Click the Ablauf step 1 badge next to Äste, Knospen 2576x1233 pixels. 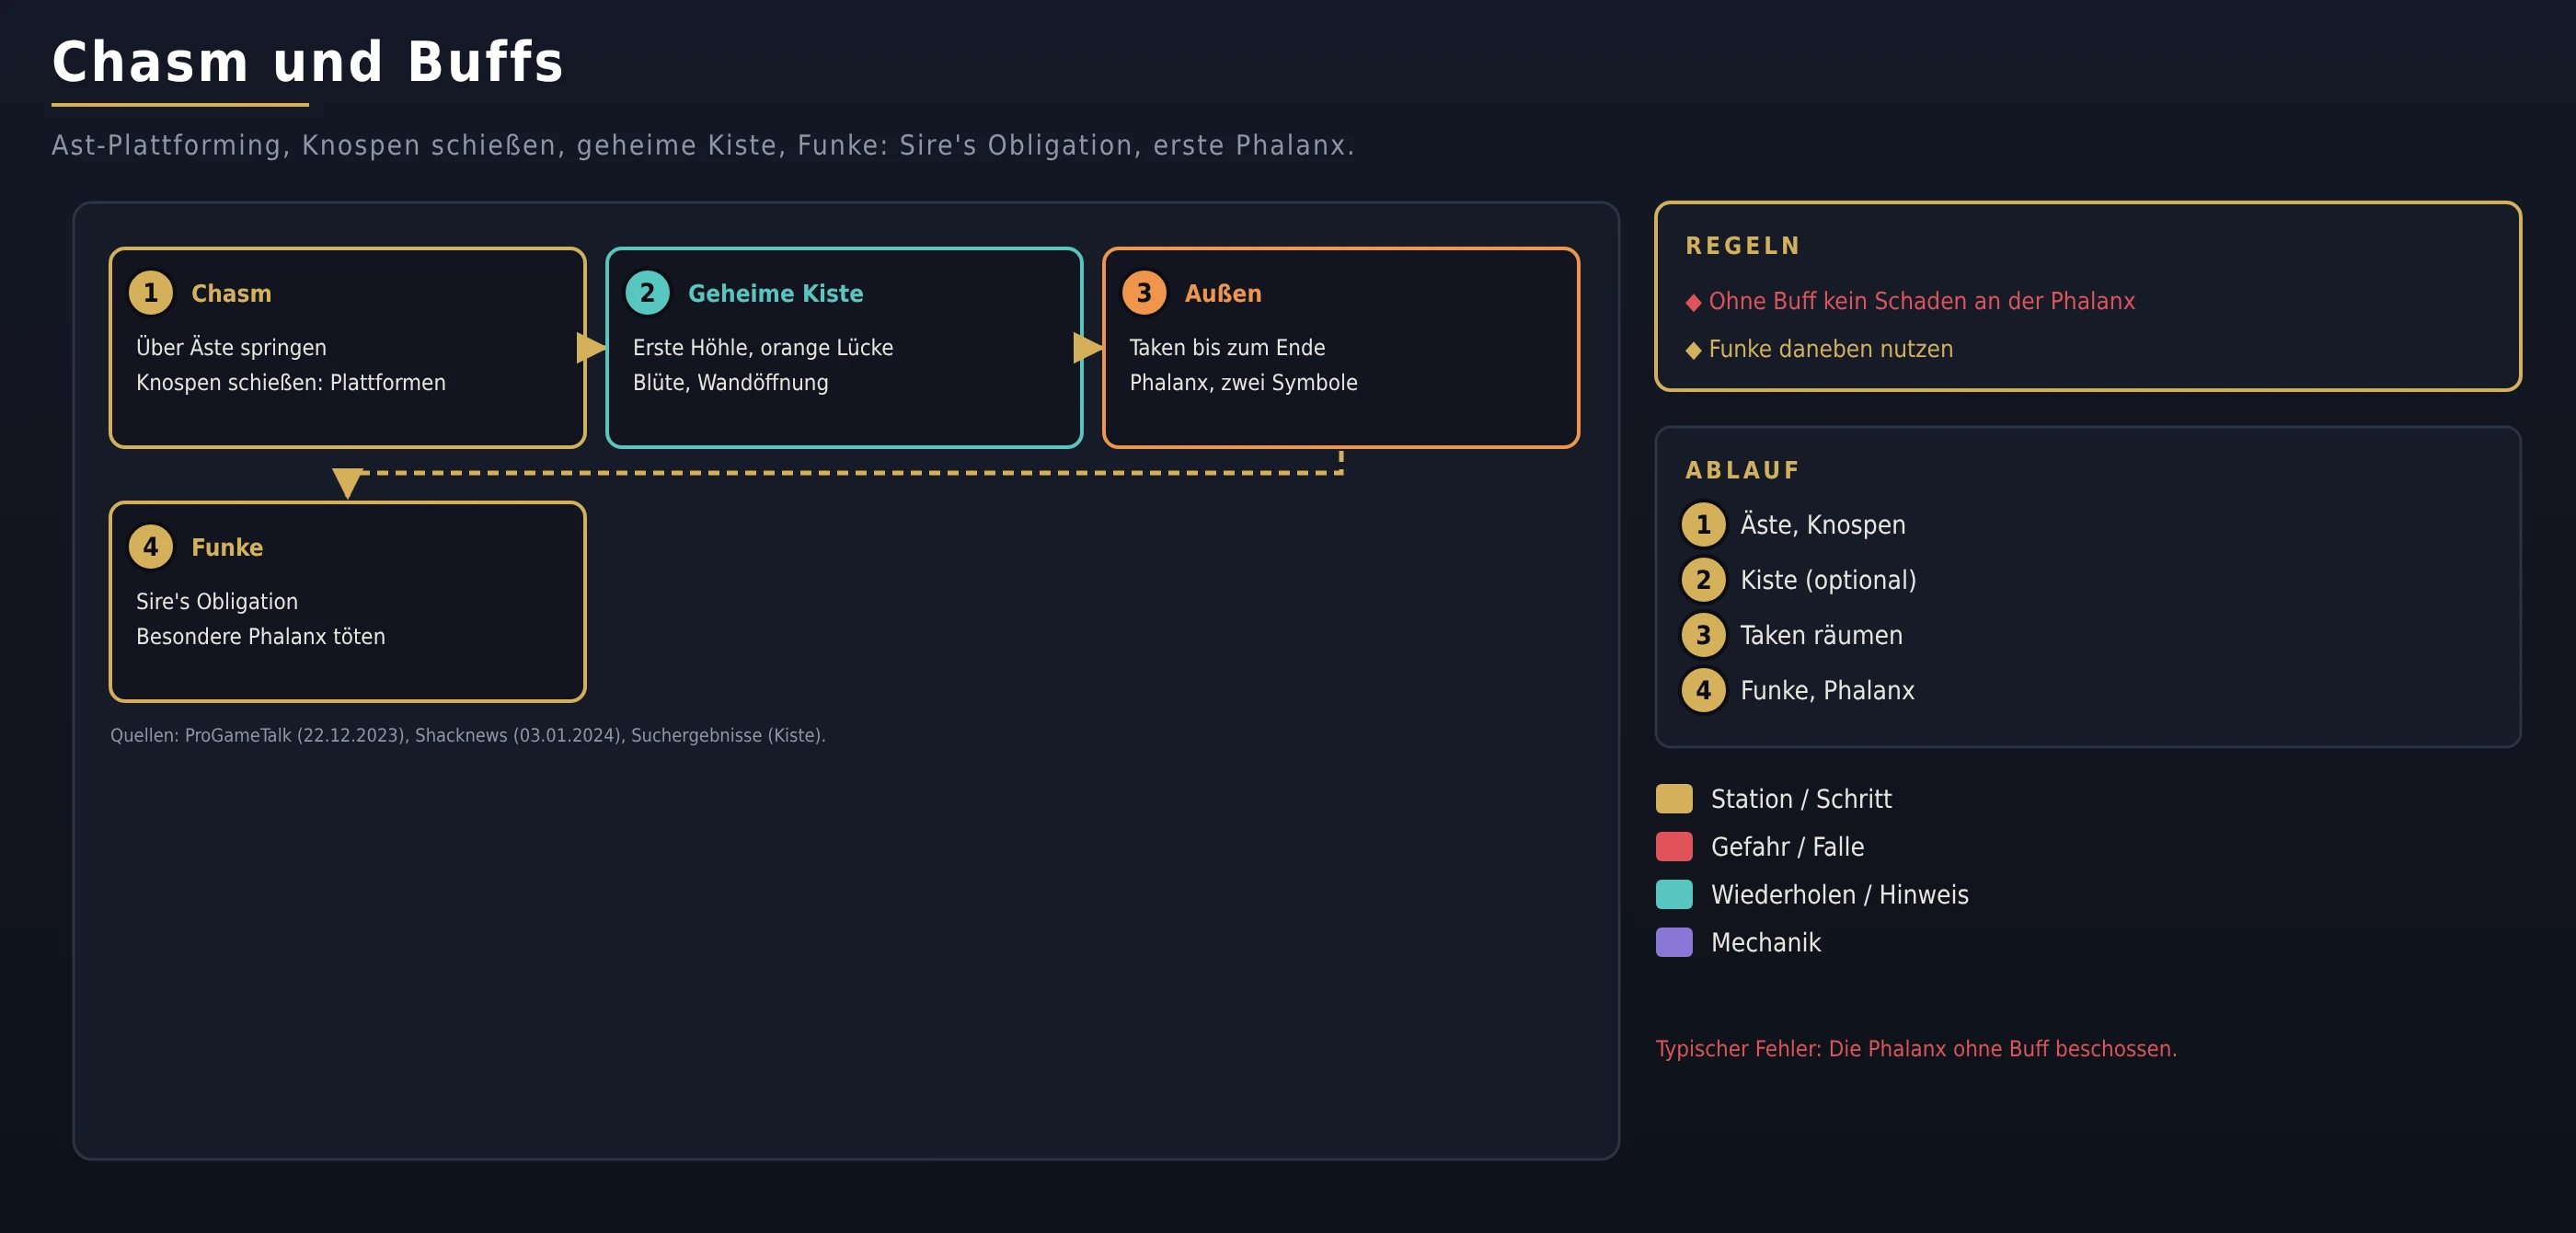1703,525
